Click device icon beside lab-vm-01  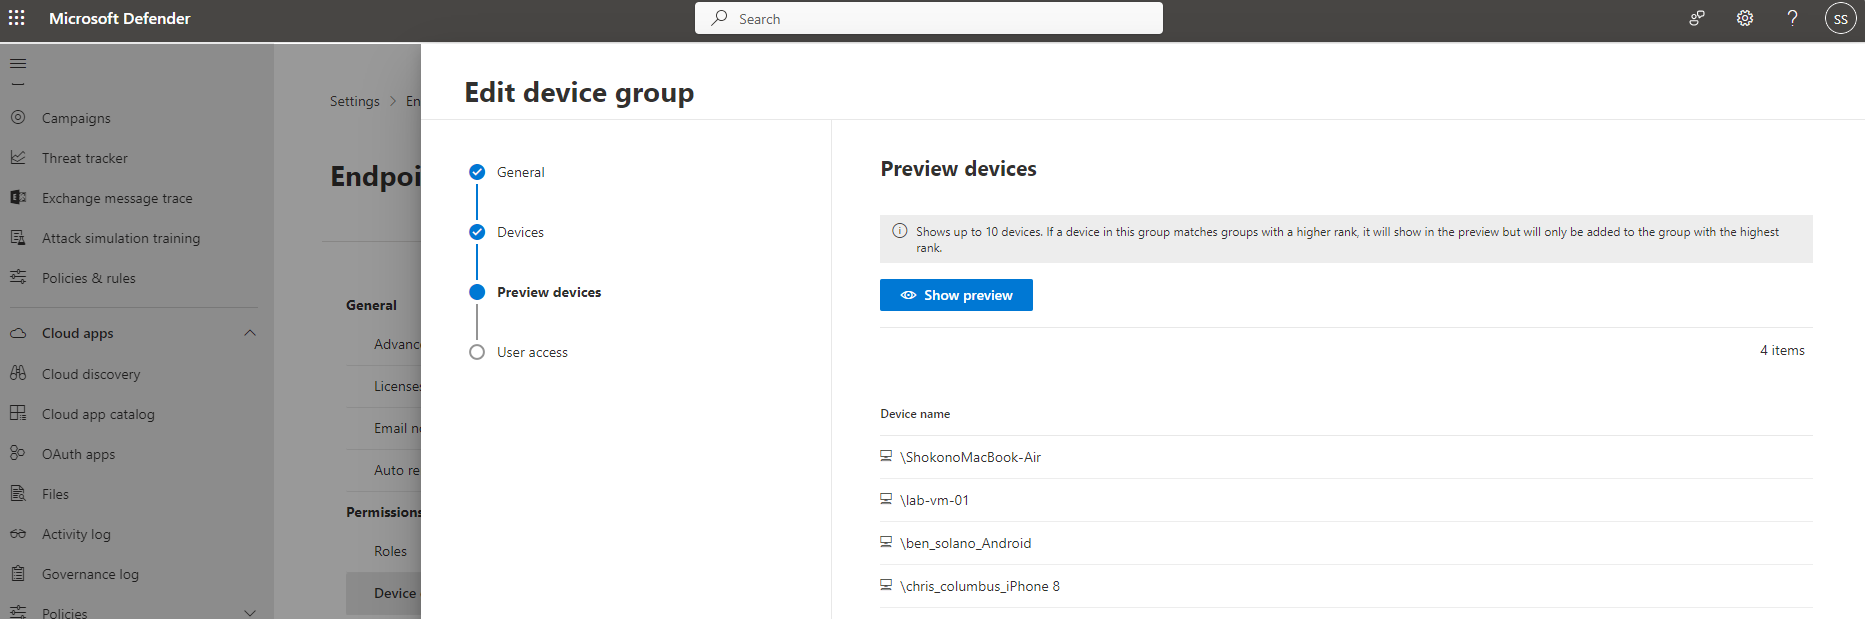pyautogui.click(x=886, y=499)
